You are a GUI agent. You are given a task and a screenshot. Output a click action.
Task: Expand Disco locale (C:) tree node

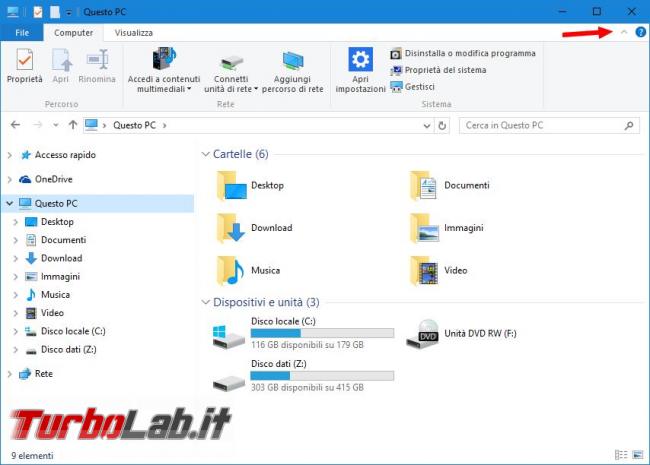click(16, 331)
